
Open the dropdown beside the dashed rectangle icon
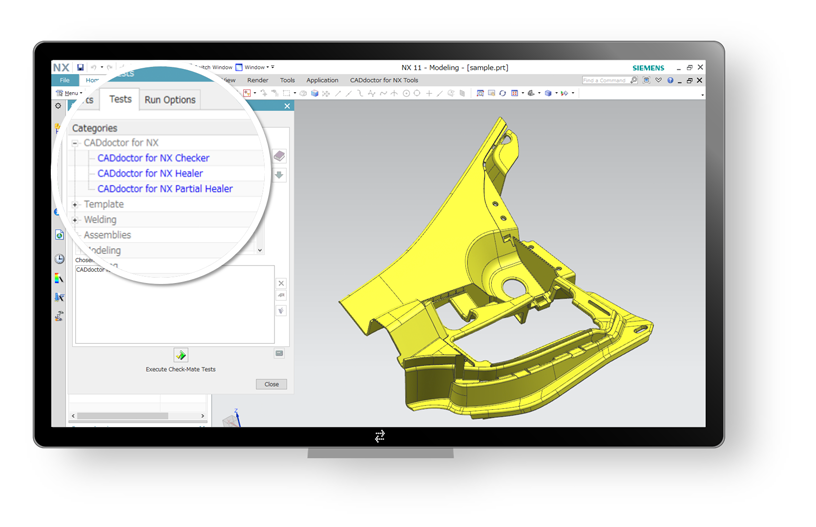[295, 94]
